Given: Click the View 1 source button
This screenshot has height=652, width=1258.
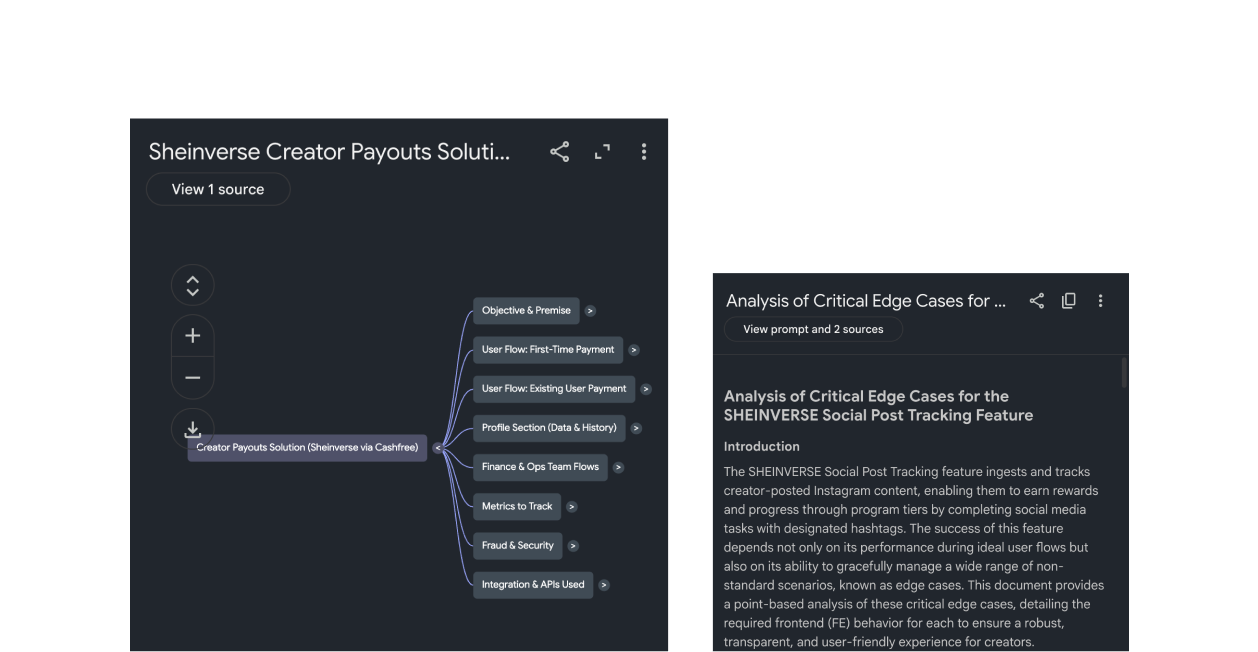Looking at the screenshot, I should tap(218, 189).
